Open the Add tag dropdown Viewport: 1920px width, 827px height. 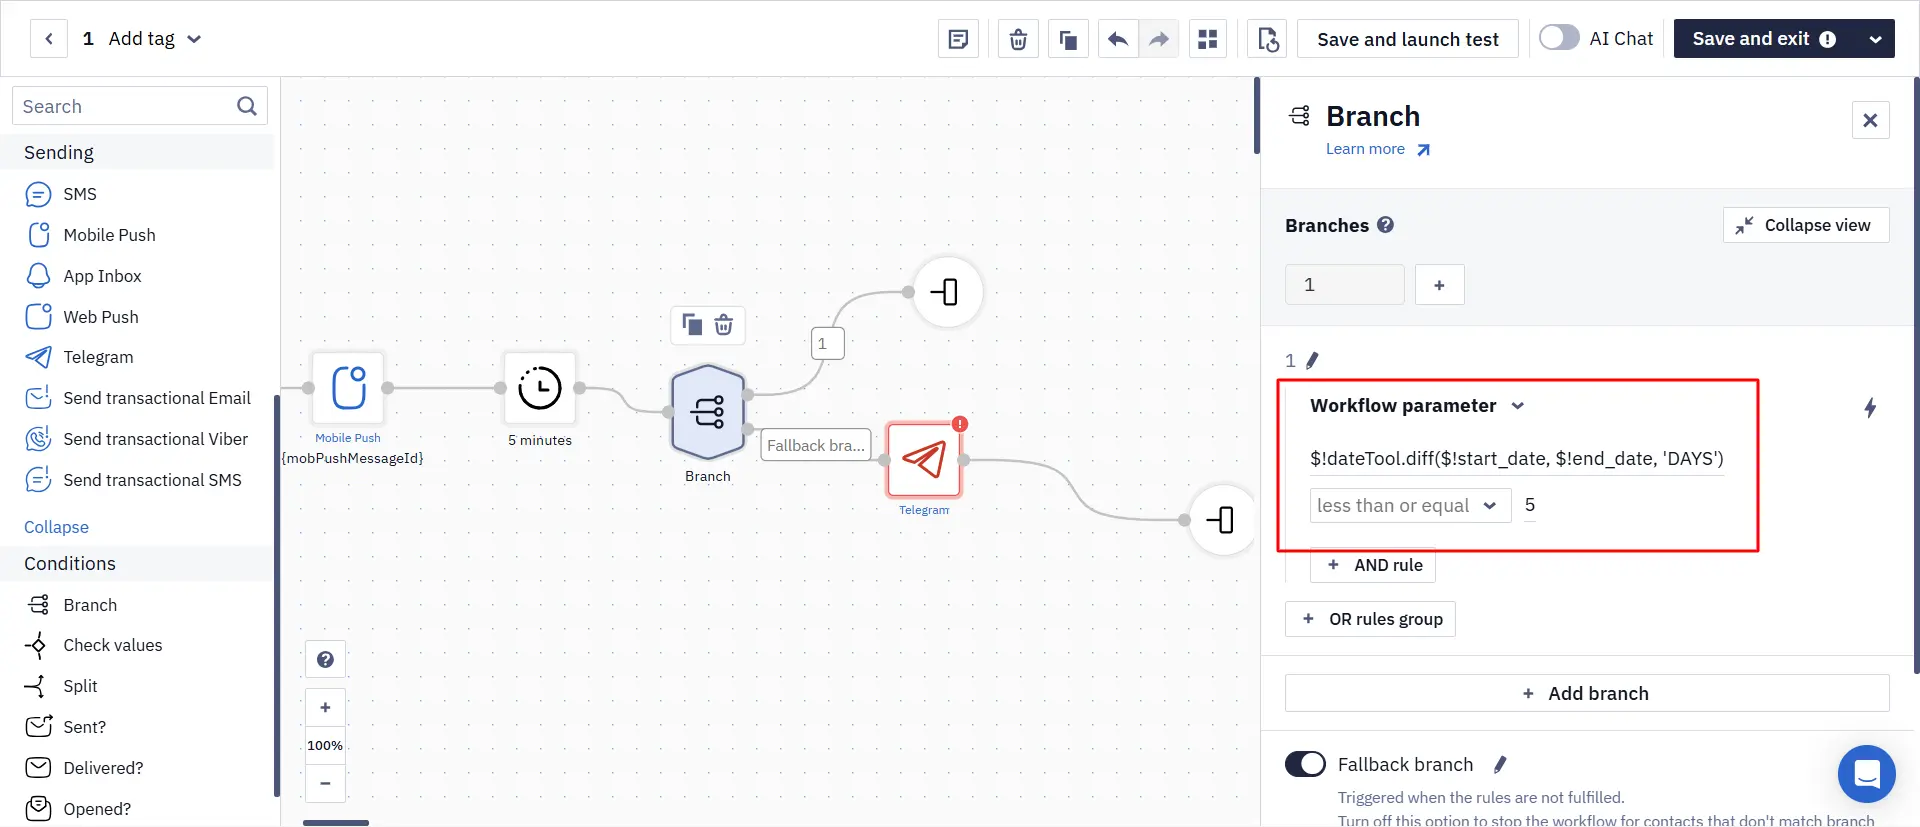155,39
